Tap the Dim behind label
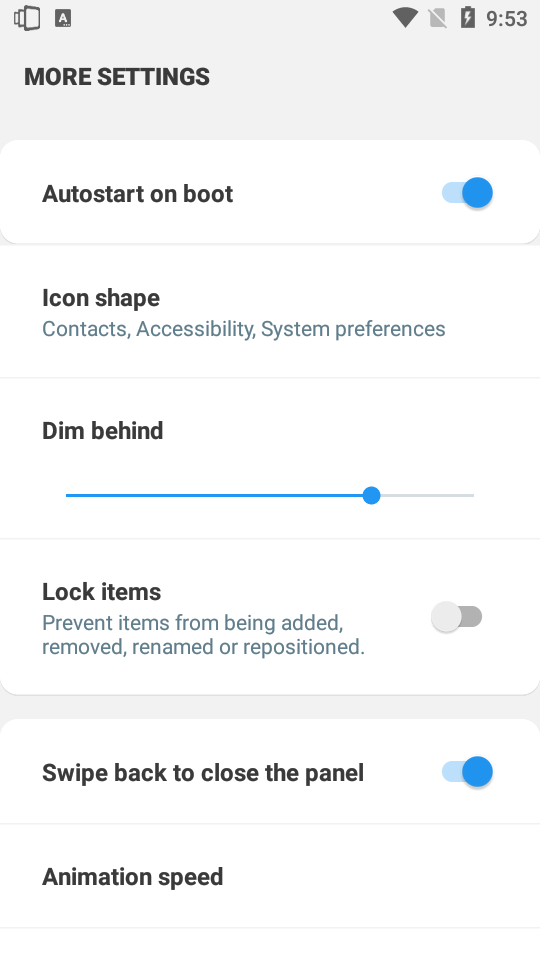 point(103,430)
